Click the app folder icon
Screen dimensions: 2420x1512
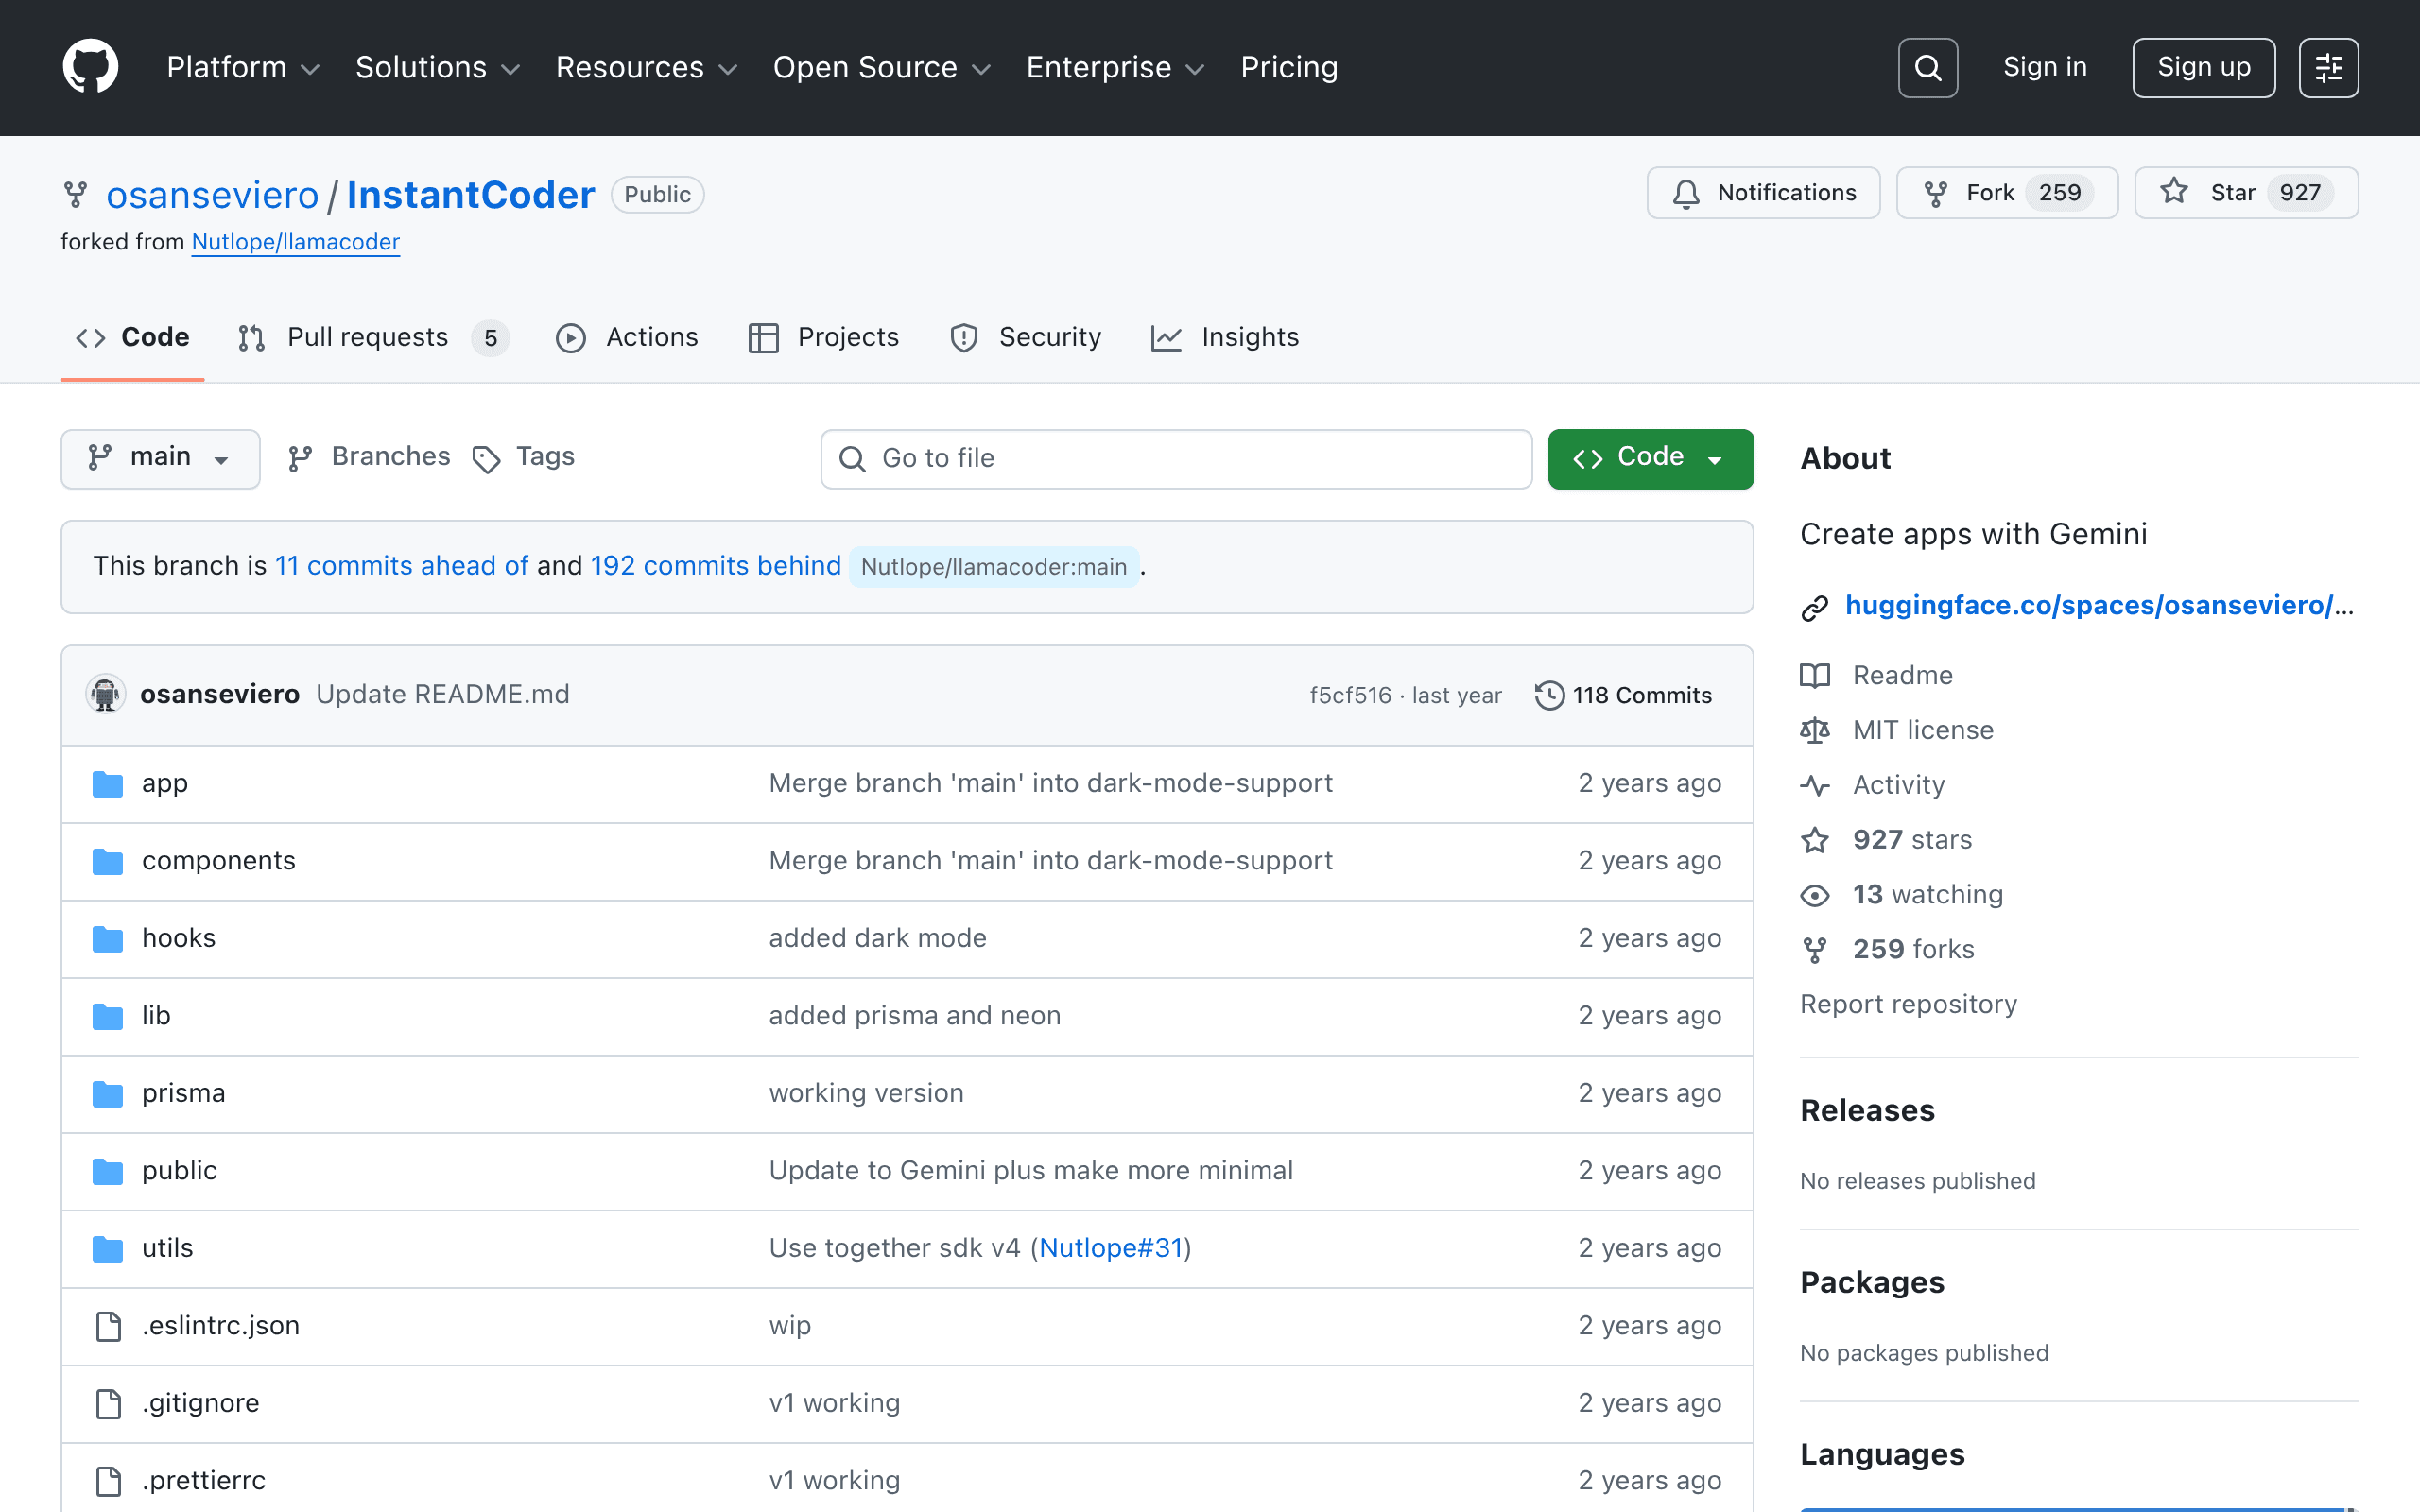click(108, 784)
